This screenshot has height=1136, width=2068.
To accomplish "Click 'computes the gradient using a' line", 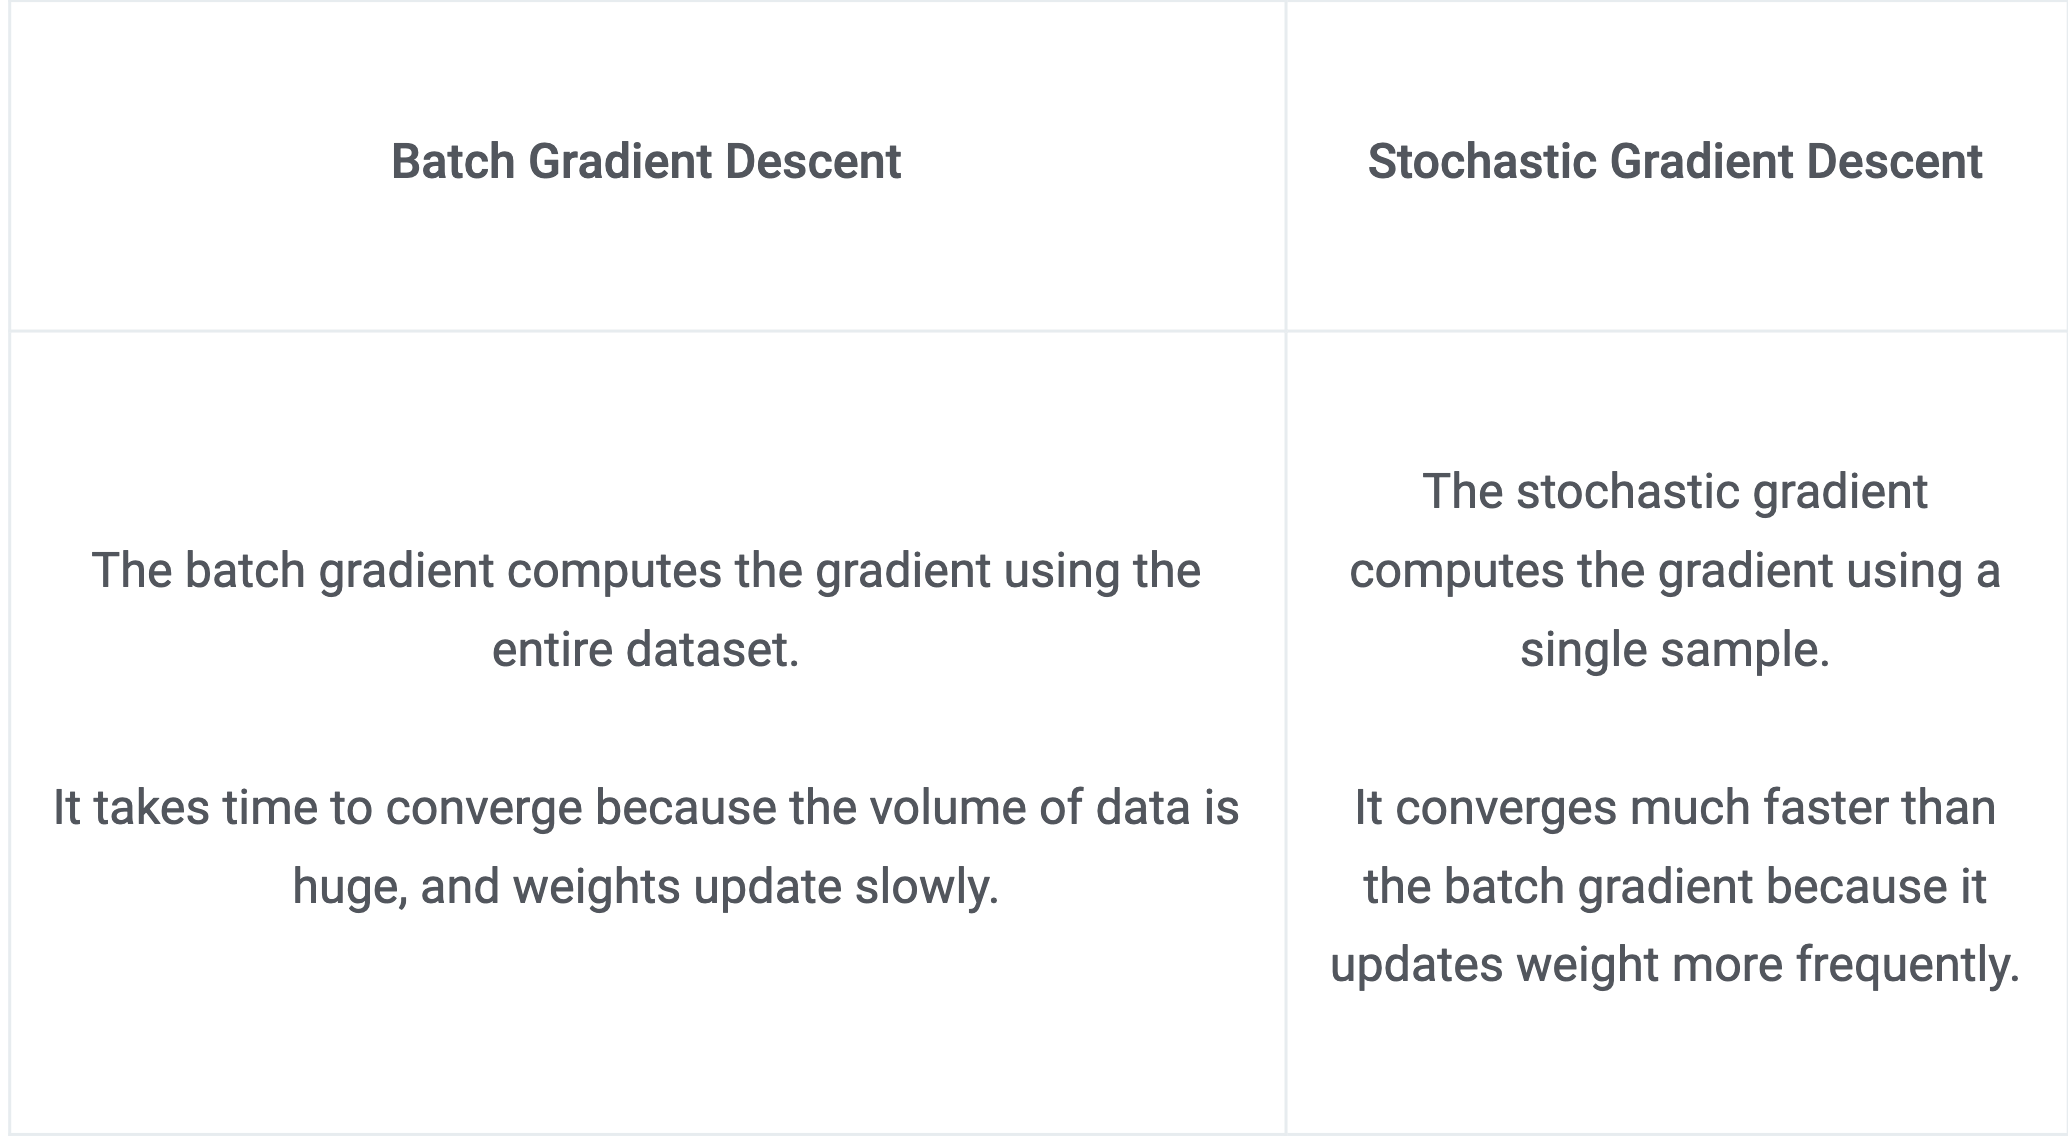I will [1675, 570].
